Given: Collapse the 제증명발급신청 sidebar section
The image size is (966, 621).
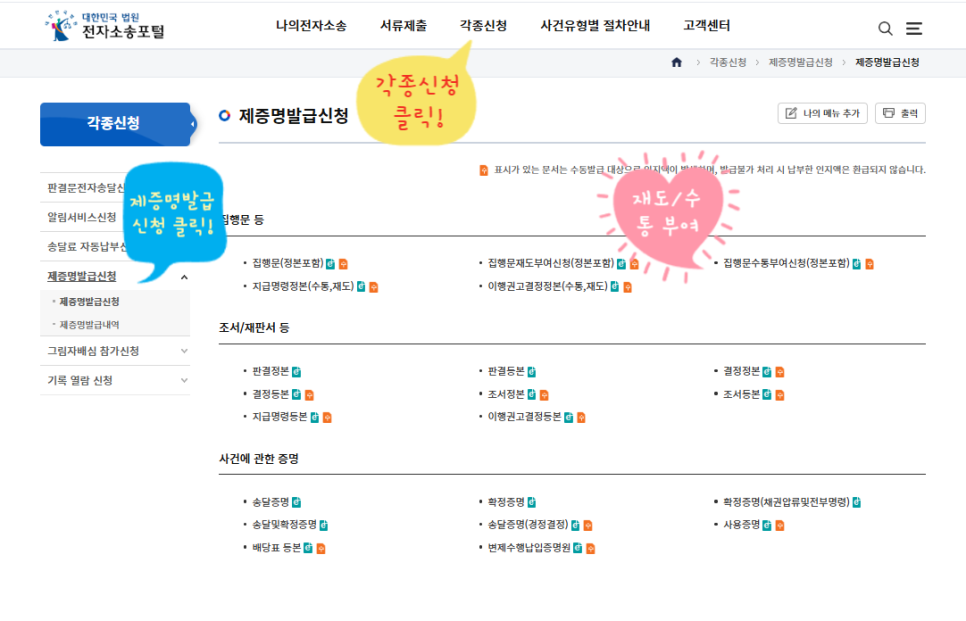Looking at the screenshot, I should tap(184, 277).
